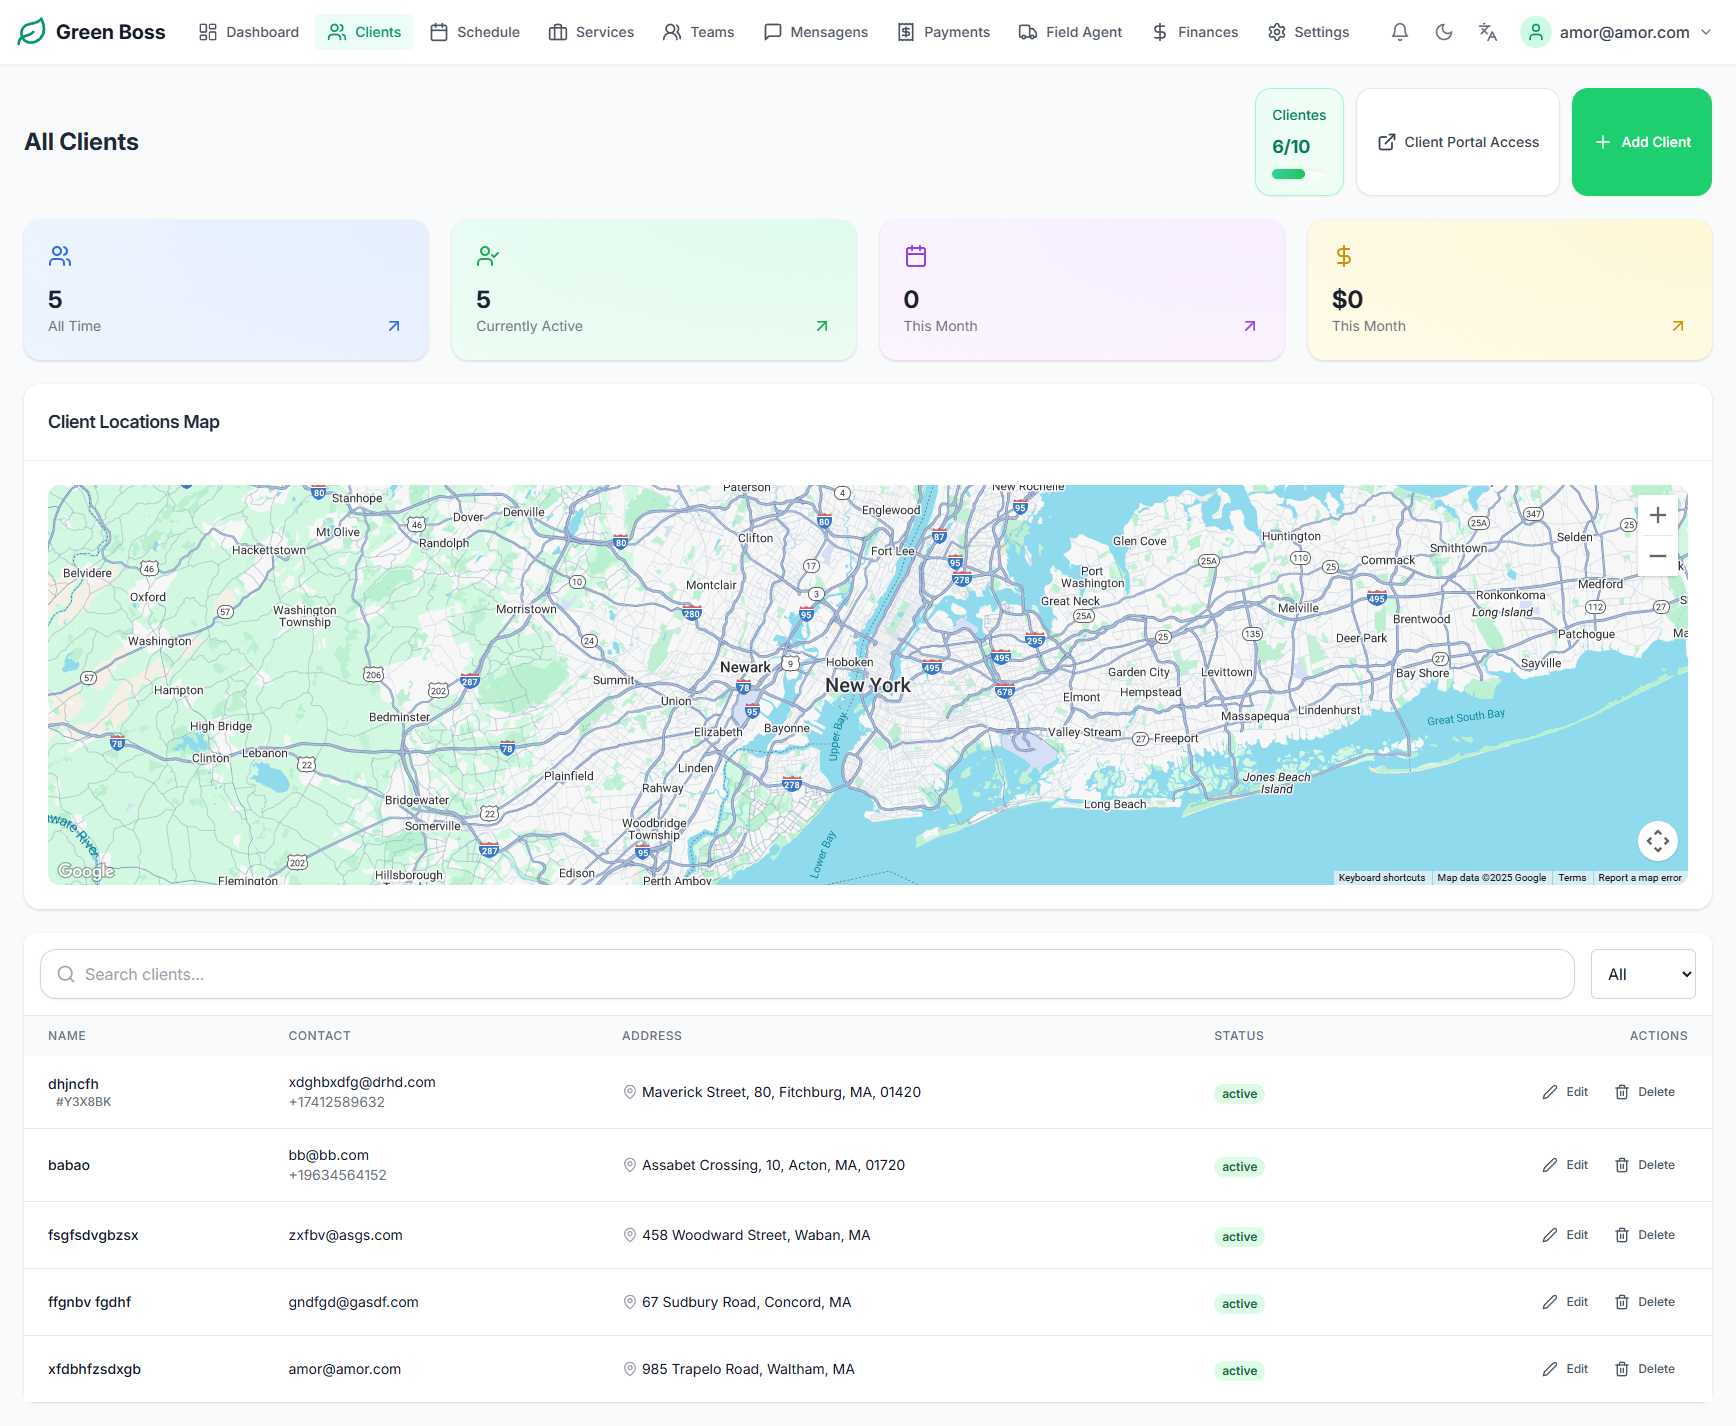Edit the fsgfsdvgbzsx client
This screenshot has height=1426, width=1736.
(x=1565, y=1235)
